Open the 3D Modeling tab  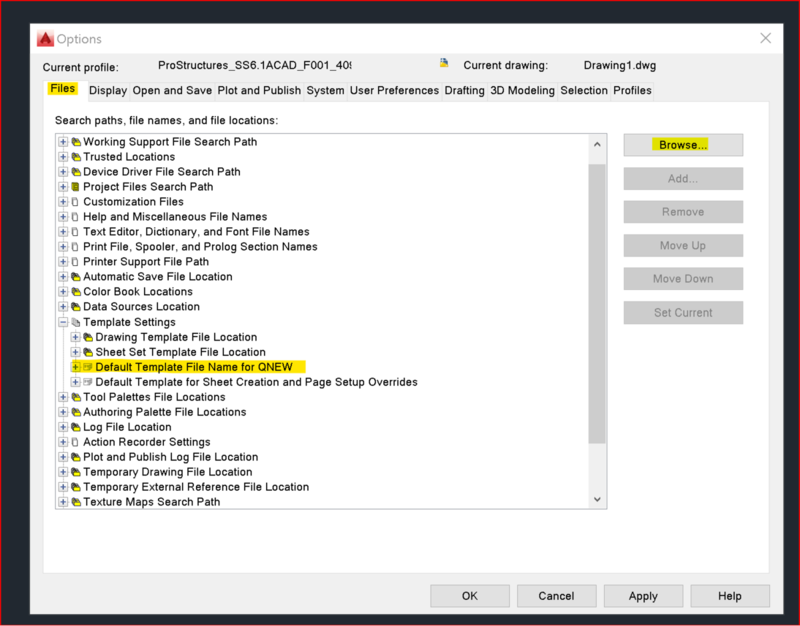click(522, 91)
